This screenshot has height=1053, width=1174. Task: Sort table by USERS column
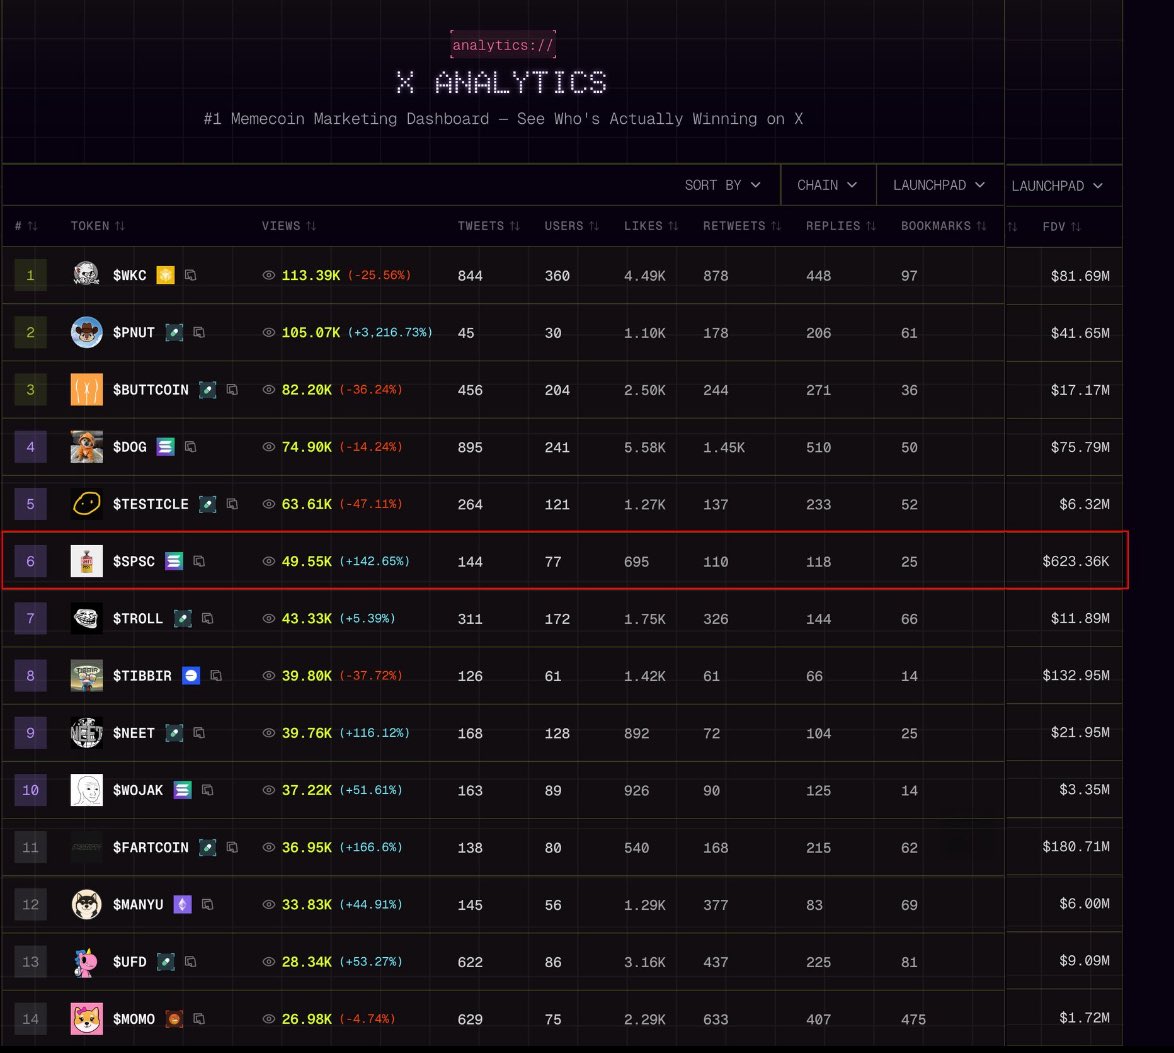point(571,226)
